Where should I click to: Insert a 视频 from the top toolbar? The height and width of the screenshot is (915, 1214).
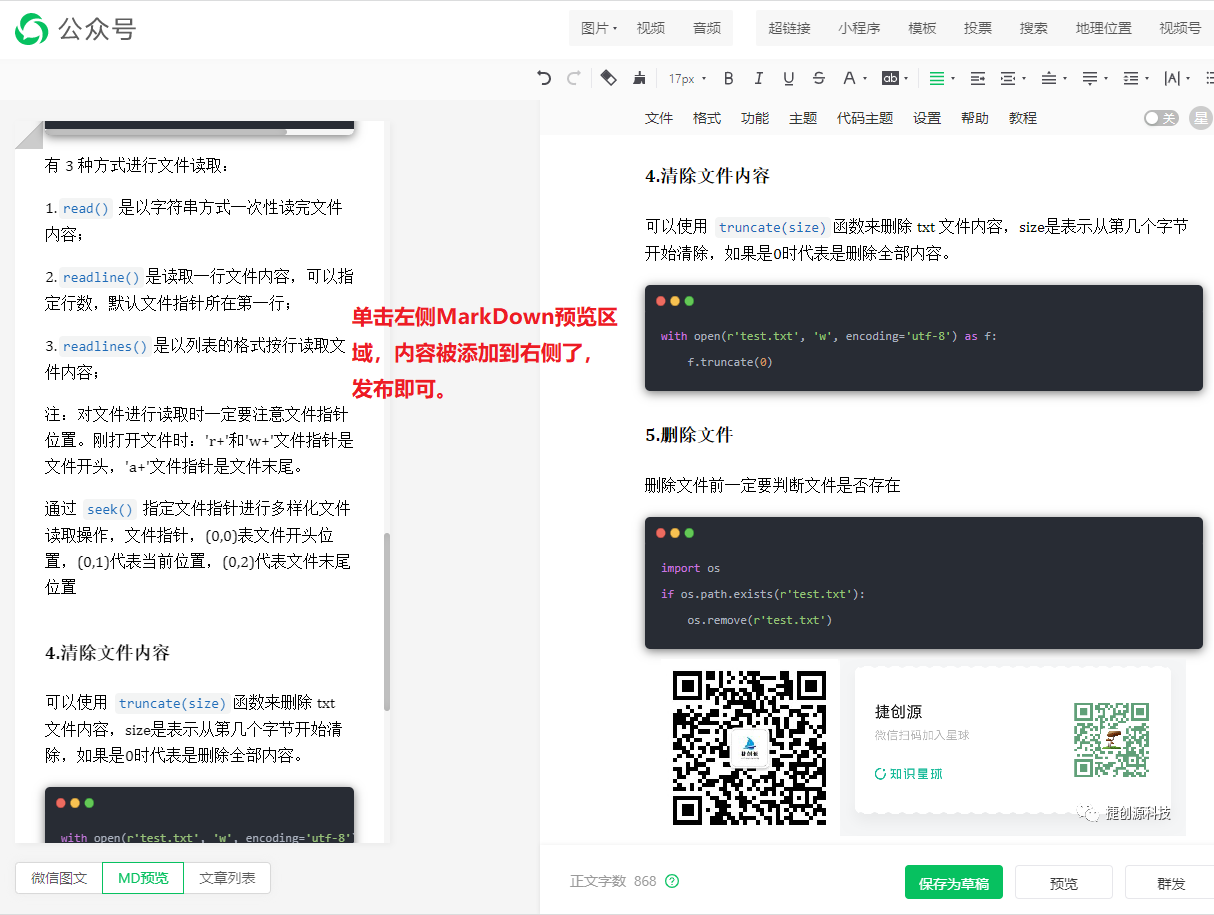[651, 28]
